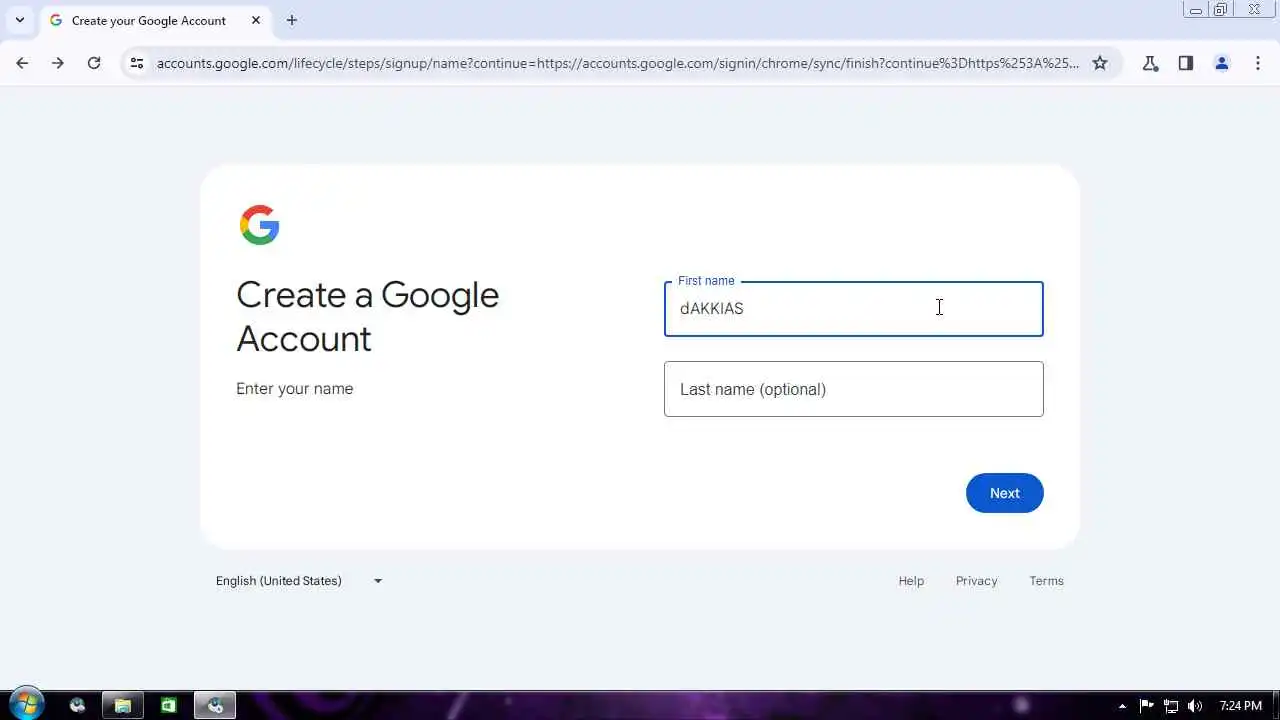Click the Enter your name text
Viewport: 1280px width, 720px height.
(x=294, y=389)
